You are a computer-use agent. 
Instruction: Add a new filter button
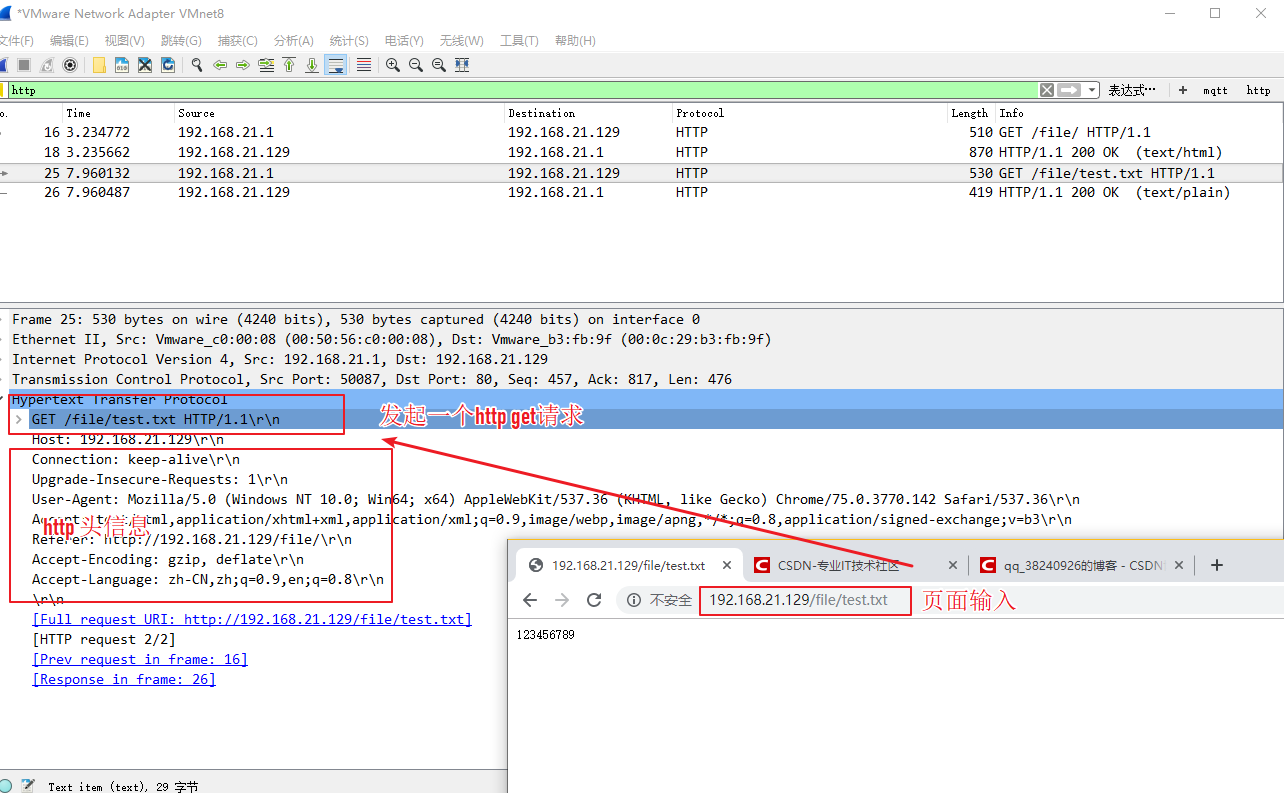[x=1183, y=90]
